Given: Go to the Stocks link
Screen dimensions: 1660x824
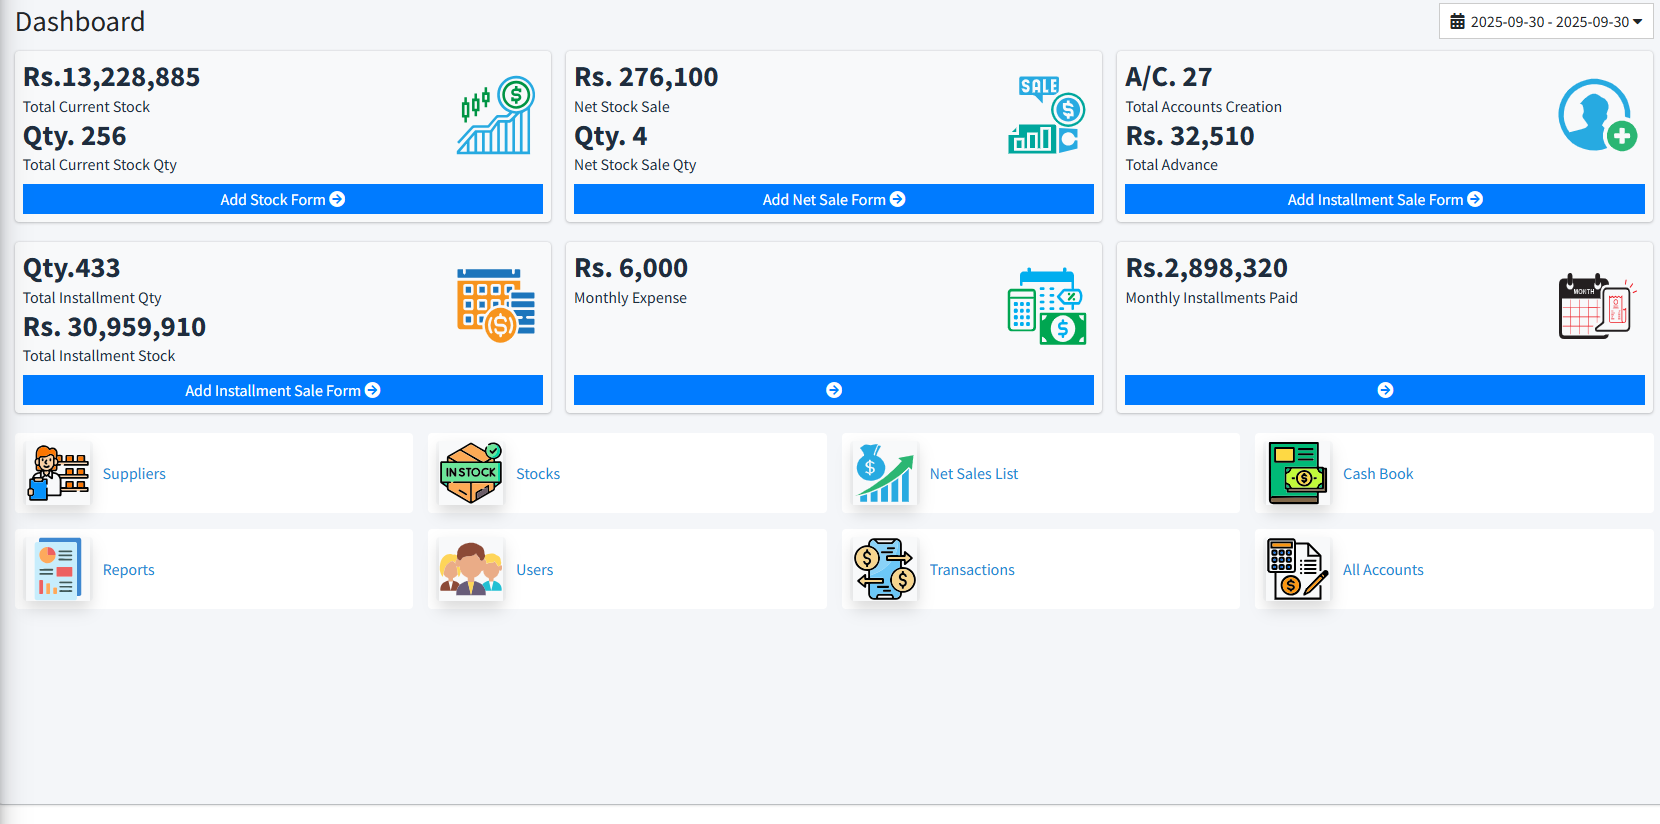Looking at the screenshot, I should pyautogui.click(x=538, y=474).
